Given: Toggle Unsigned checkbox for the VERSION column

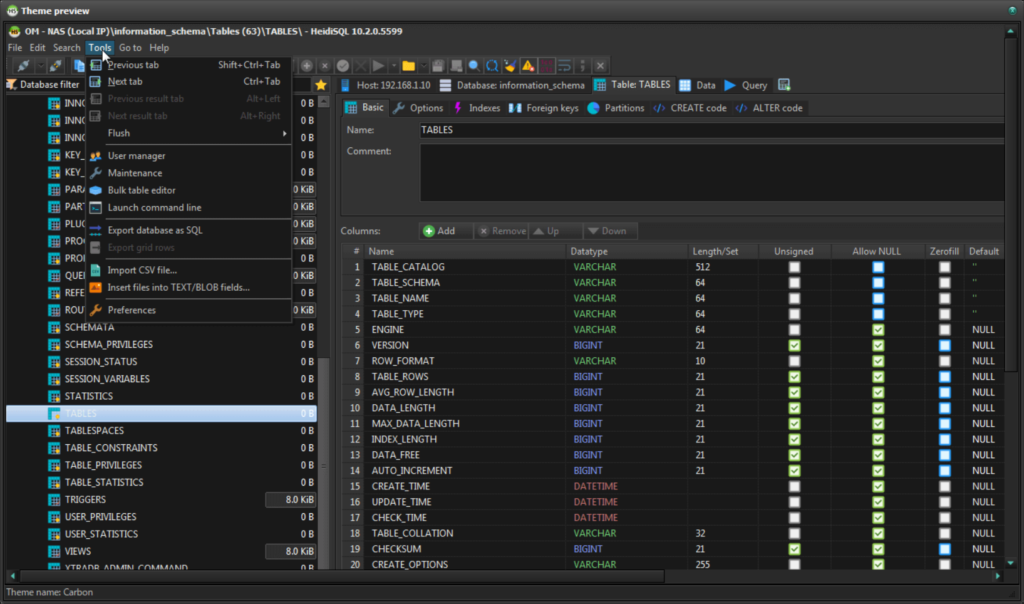Looking at the screenshot, I should [x=794, y=345].
